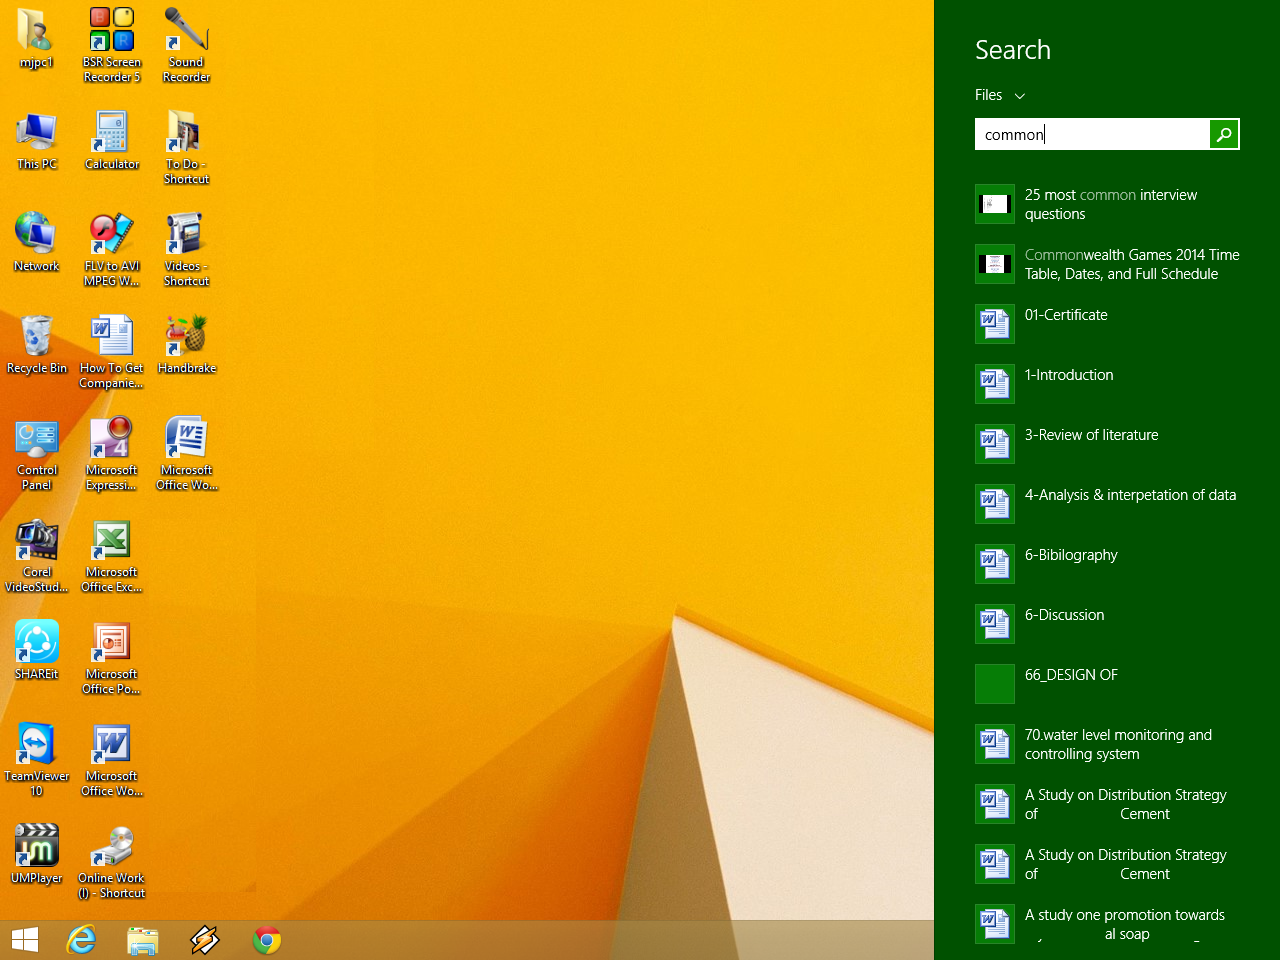The image size is (1280, 960).
Task: Launch the UMPlayer shortcut
Action: coord(36,855)
